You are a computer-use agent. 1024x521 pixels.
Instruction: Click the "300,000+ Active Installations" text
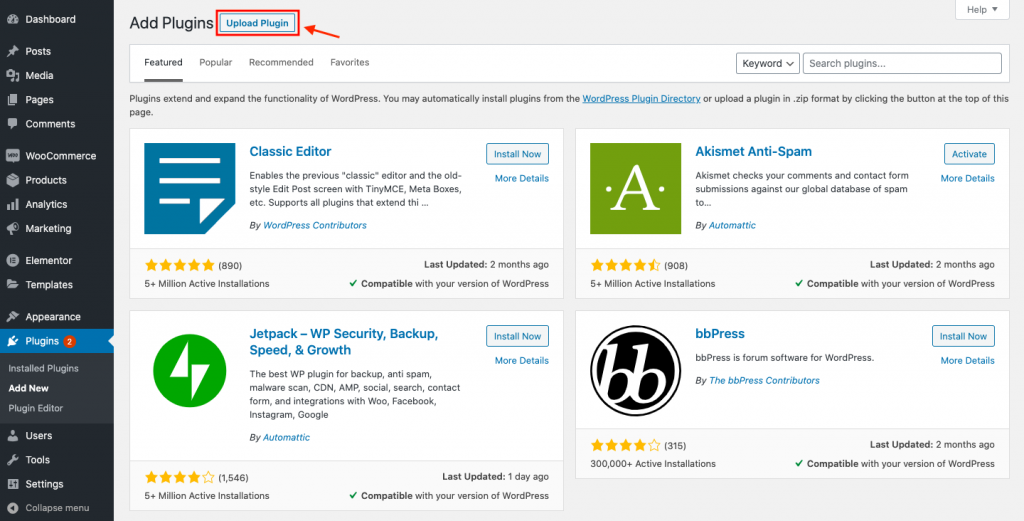pyautogui.click(x=653, y=464)
